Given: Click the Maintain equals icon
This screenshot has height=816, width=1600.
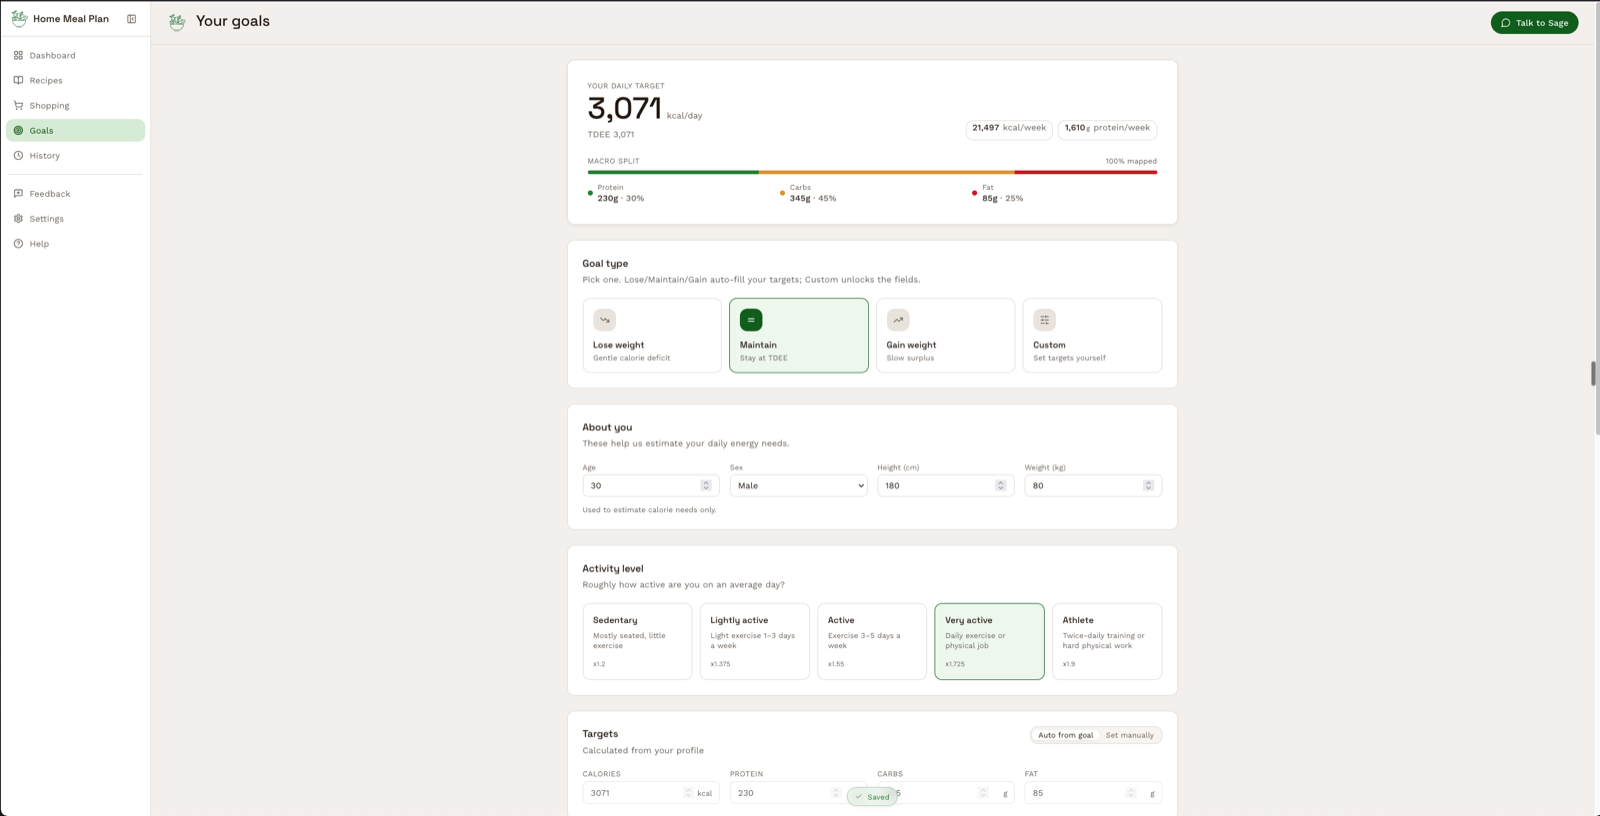Looking at the screenshot, I should 751,320.
